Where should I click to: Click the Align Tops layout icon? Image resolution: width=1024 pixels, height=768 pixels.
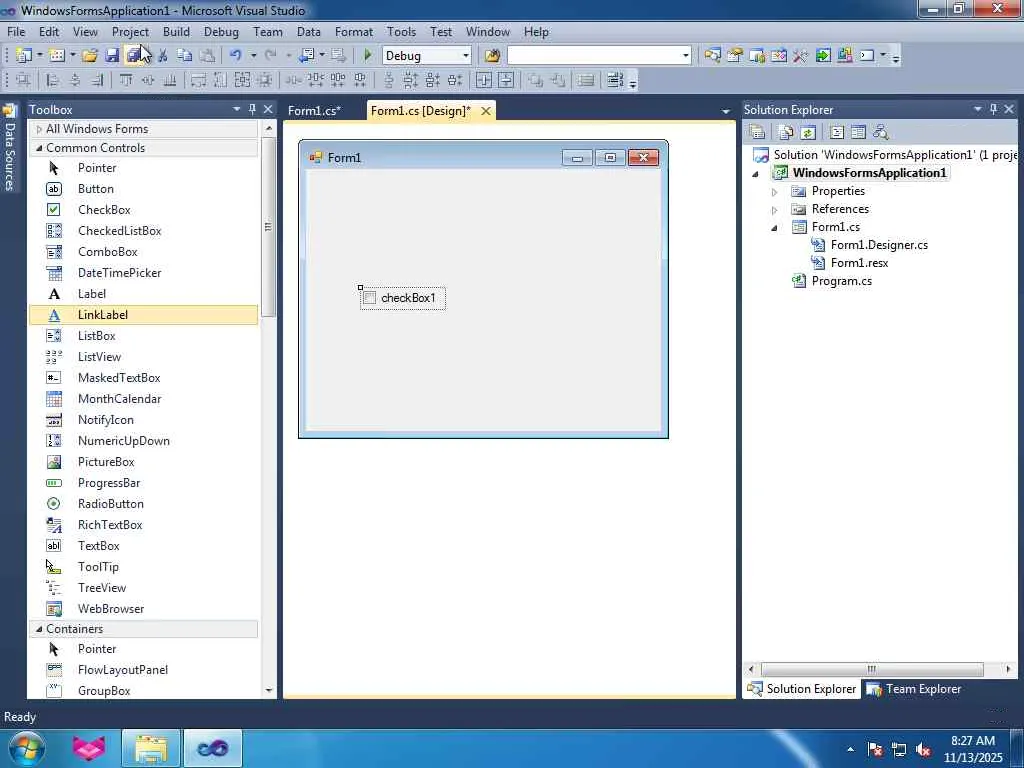(x=125, y=80)
